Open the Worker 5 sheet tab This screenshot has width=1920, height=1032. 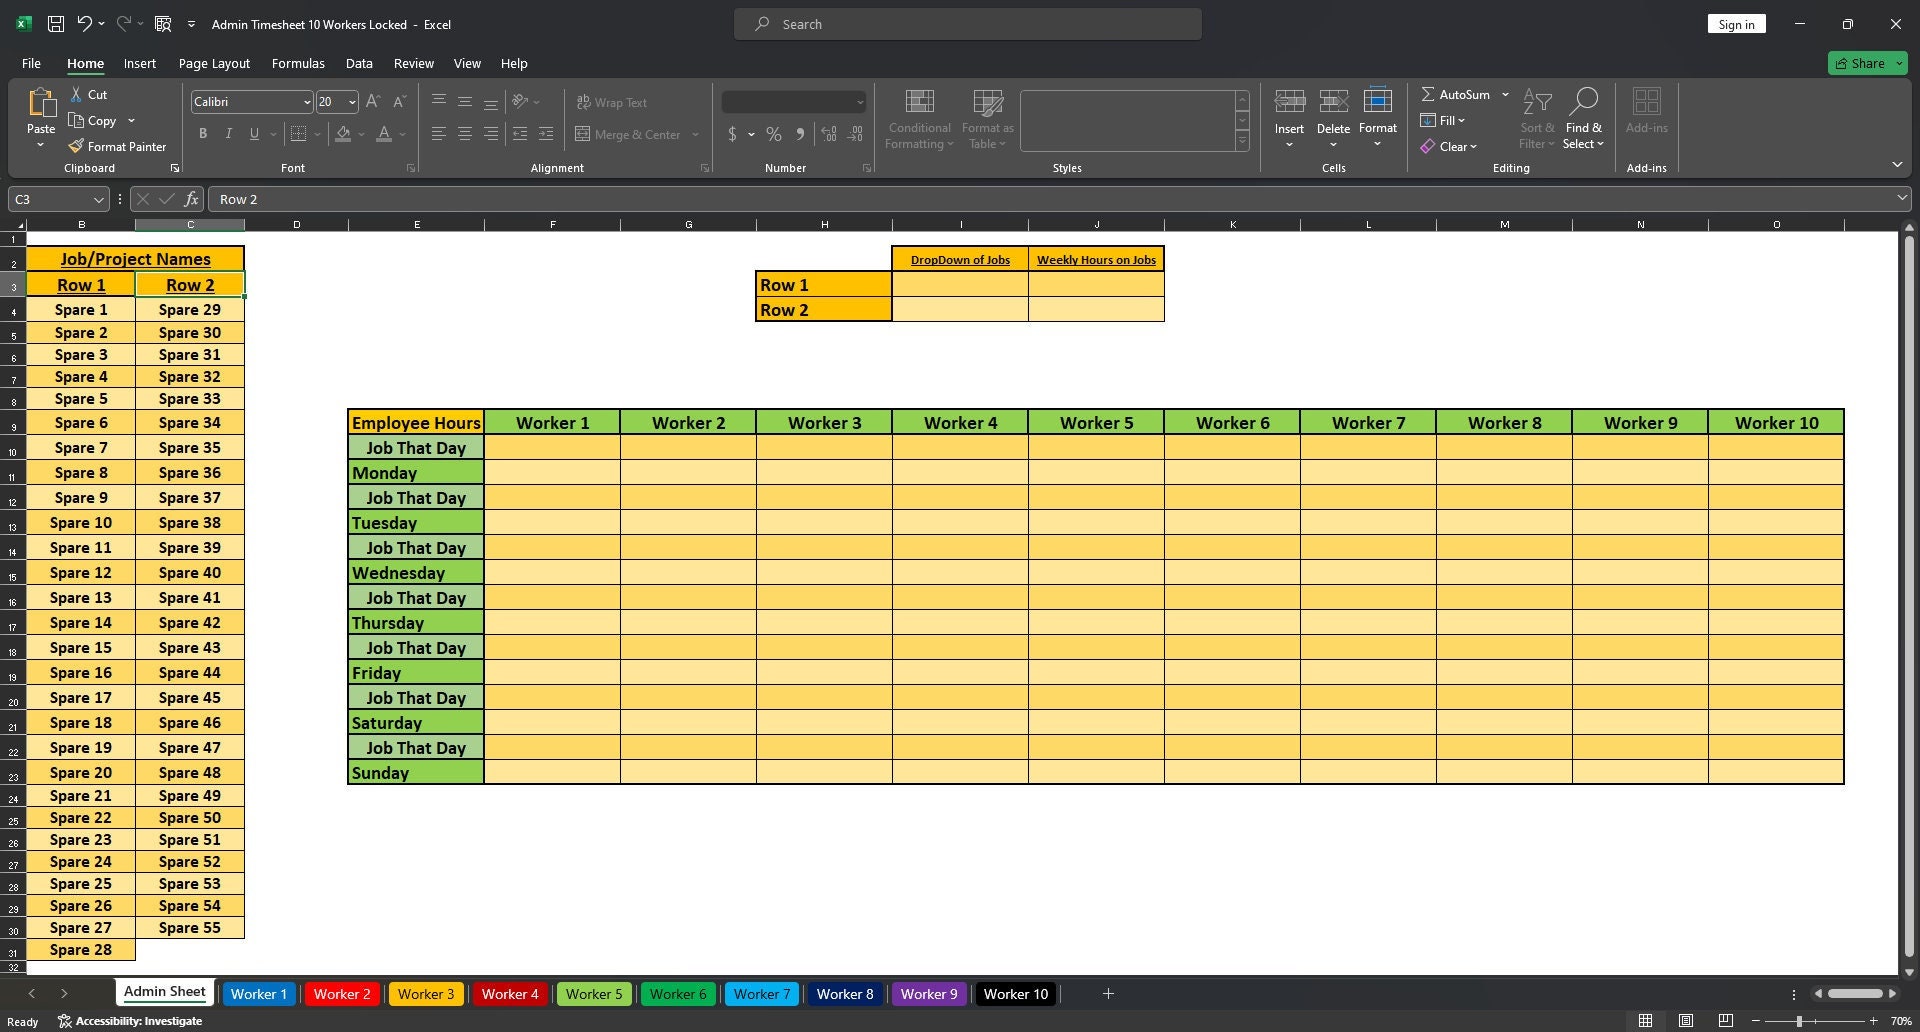(594, 993)
